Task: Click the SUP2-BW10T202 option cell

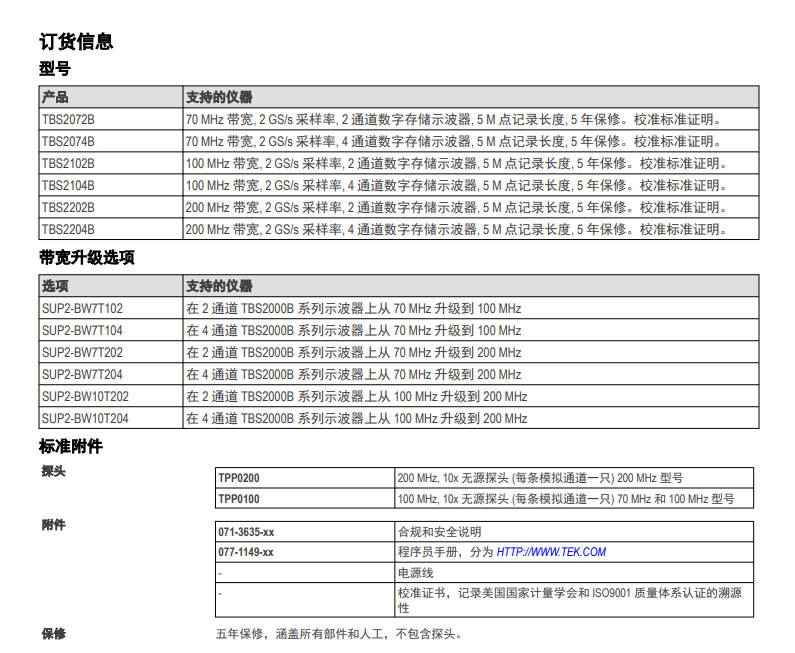Action: [111, 396]
